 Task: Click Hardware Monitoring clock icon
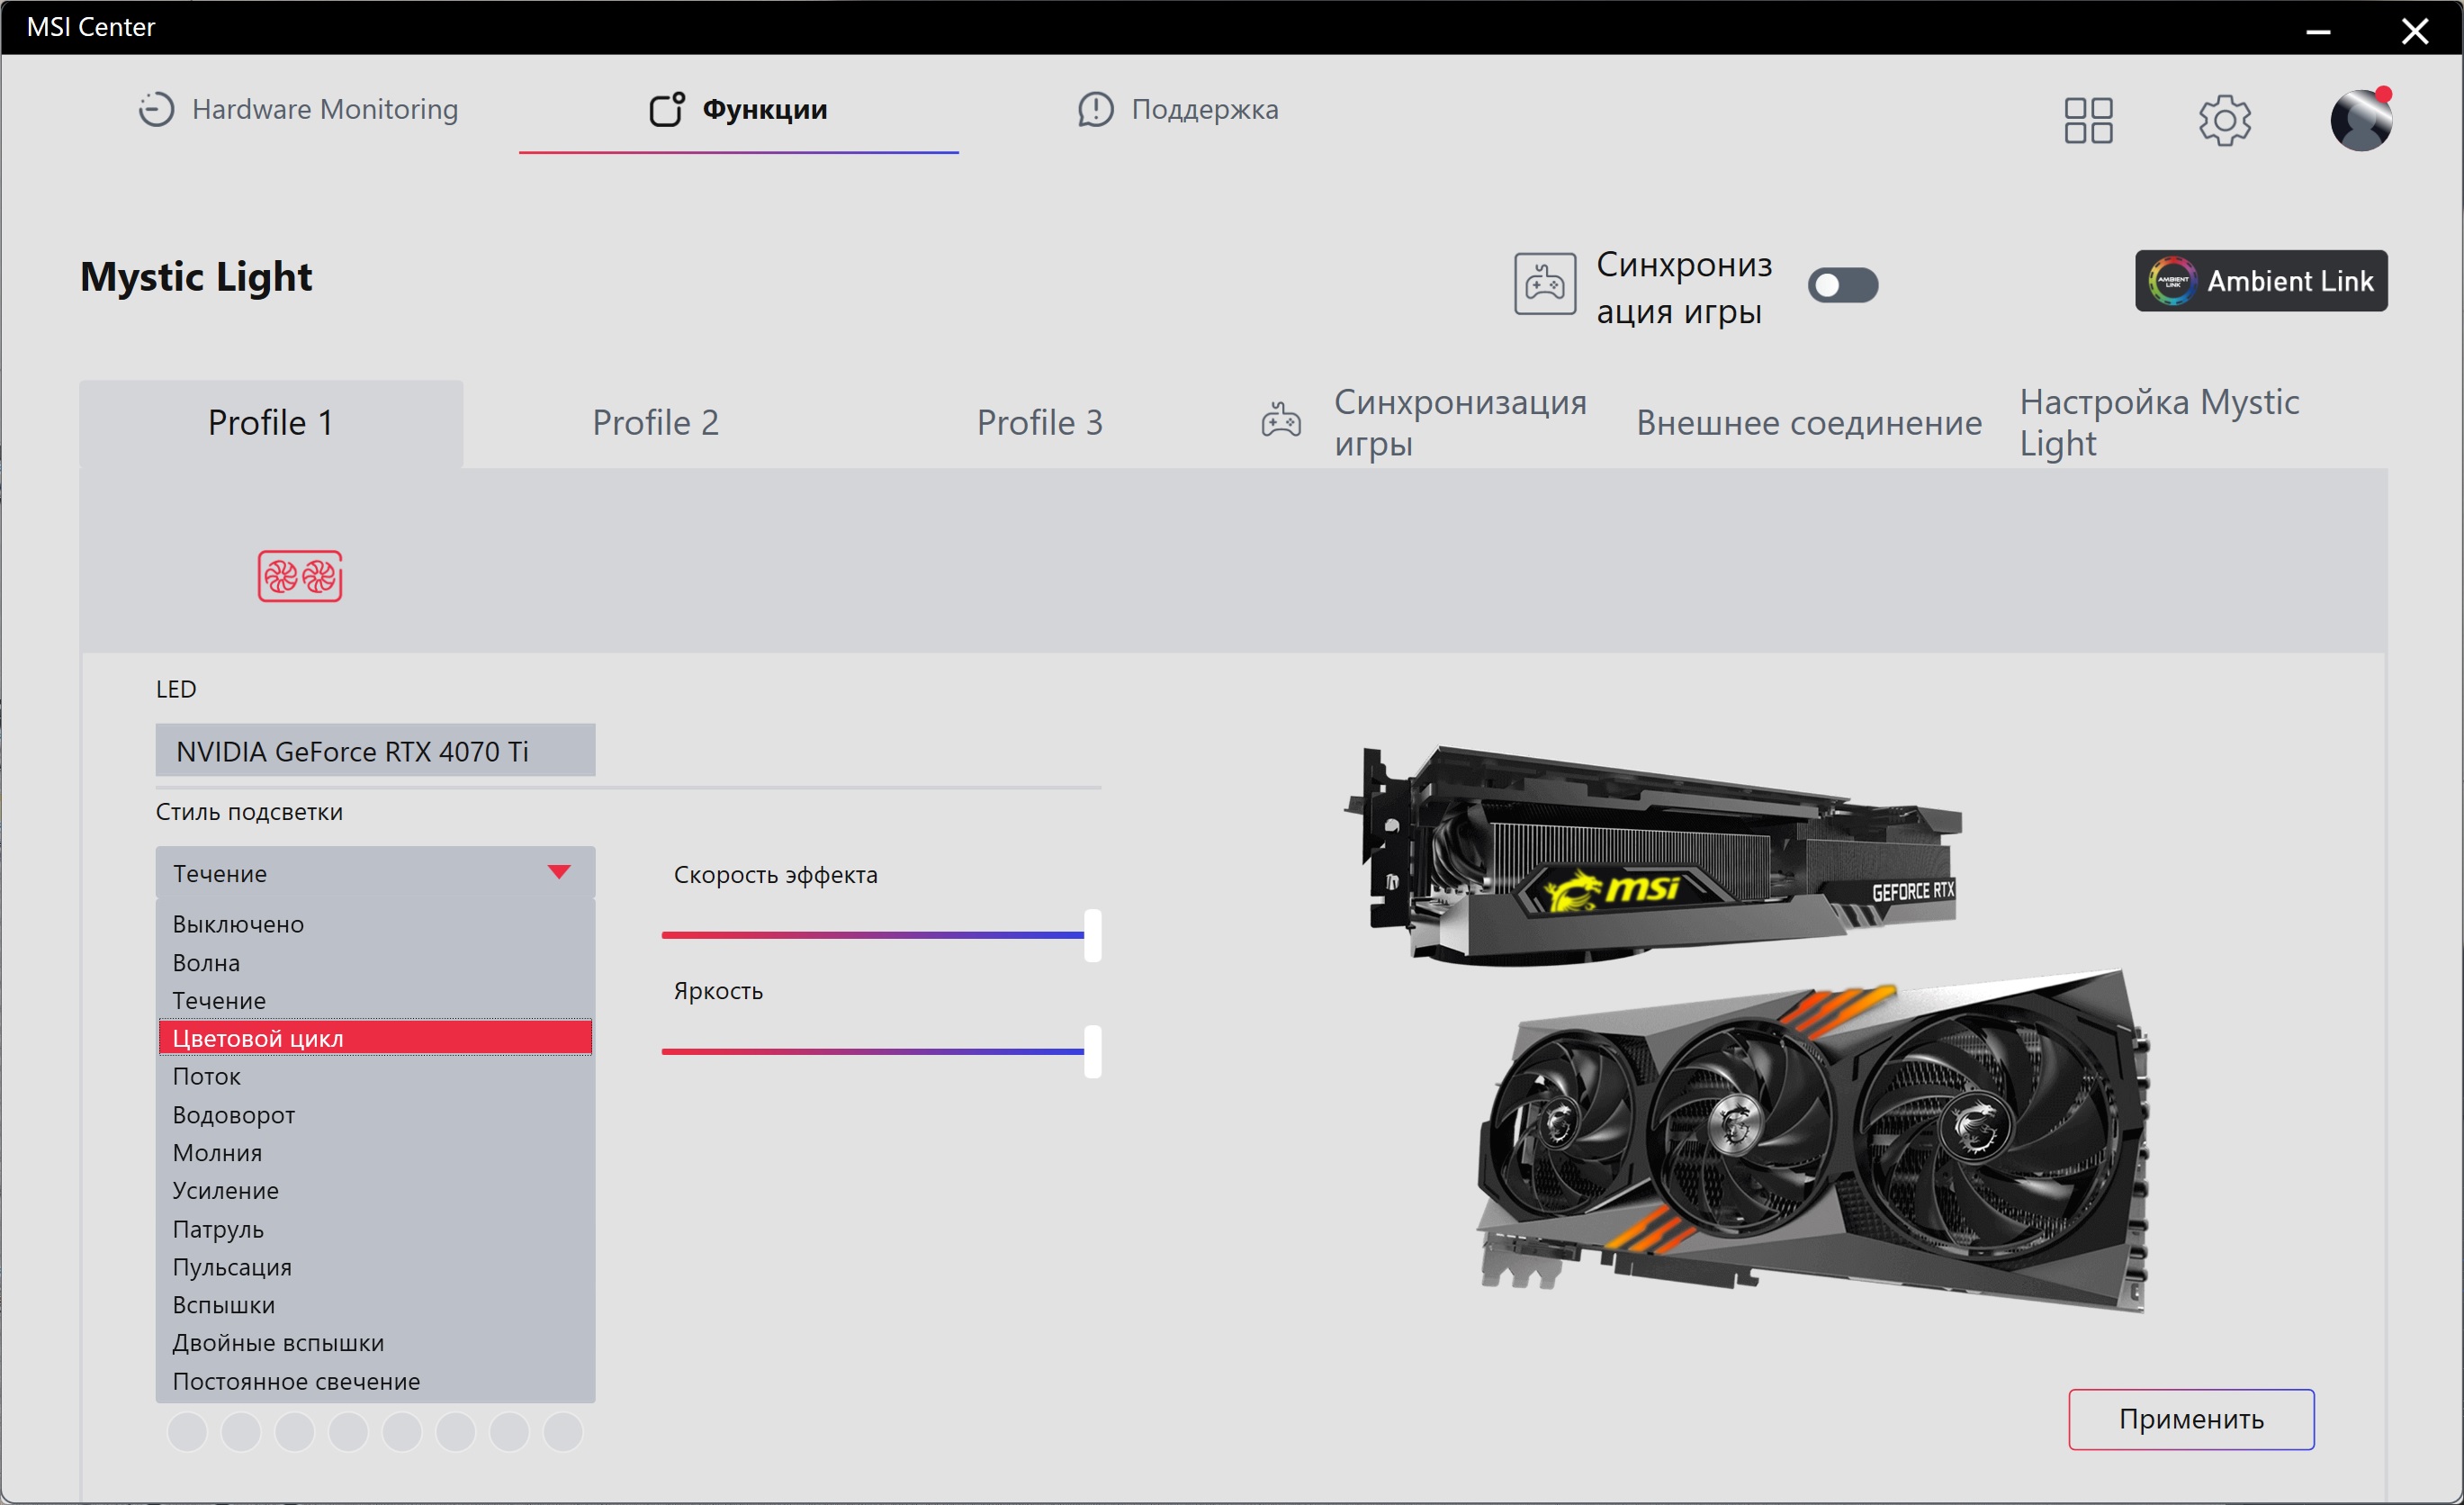coord(156,109)
